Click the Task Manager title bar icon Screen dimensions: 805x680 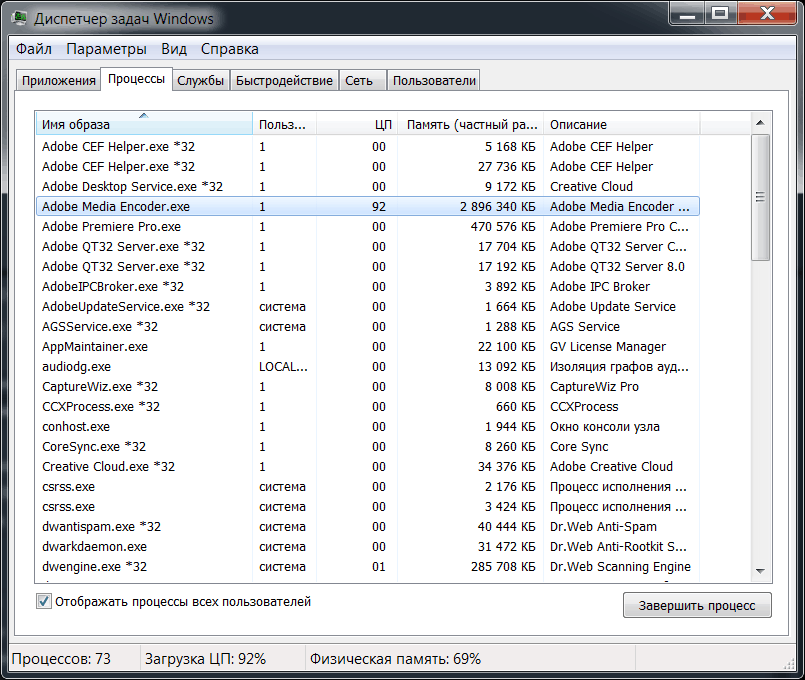(20, 18)
